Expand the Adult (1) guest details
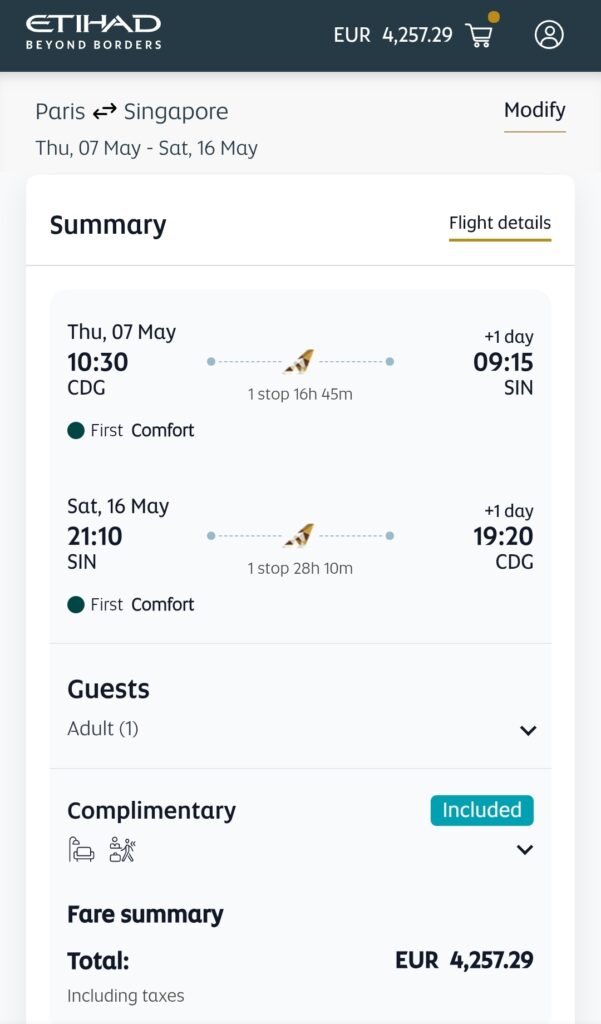 (103, 729)
